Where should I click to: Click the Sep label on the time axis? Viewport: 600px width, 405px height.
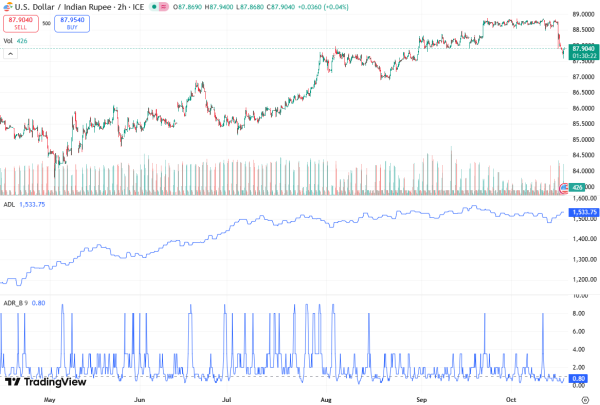pos(421,398)
